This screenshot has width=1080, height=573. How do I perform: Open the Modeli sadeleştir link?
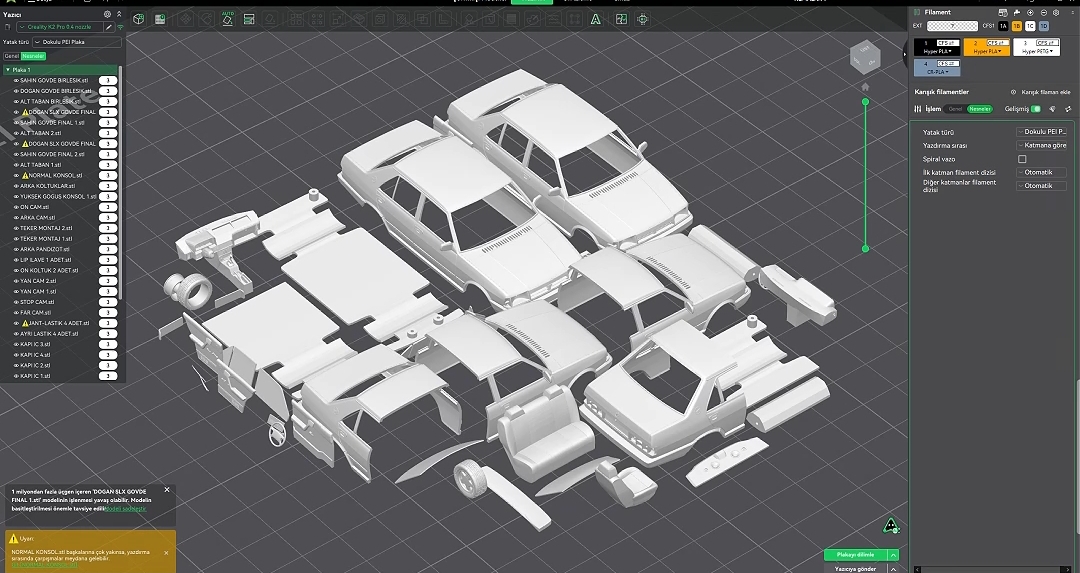pyautogui.click(x=125, y=508)
